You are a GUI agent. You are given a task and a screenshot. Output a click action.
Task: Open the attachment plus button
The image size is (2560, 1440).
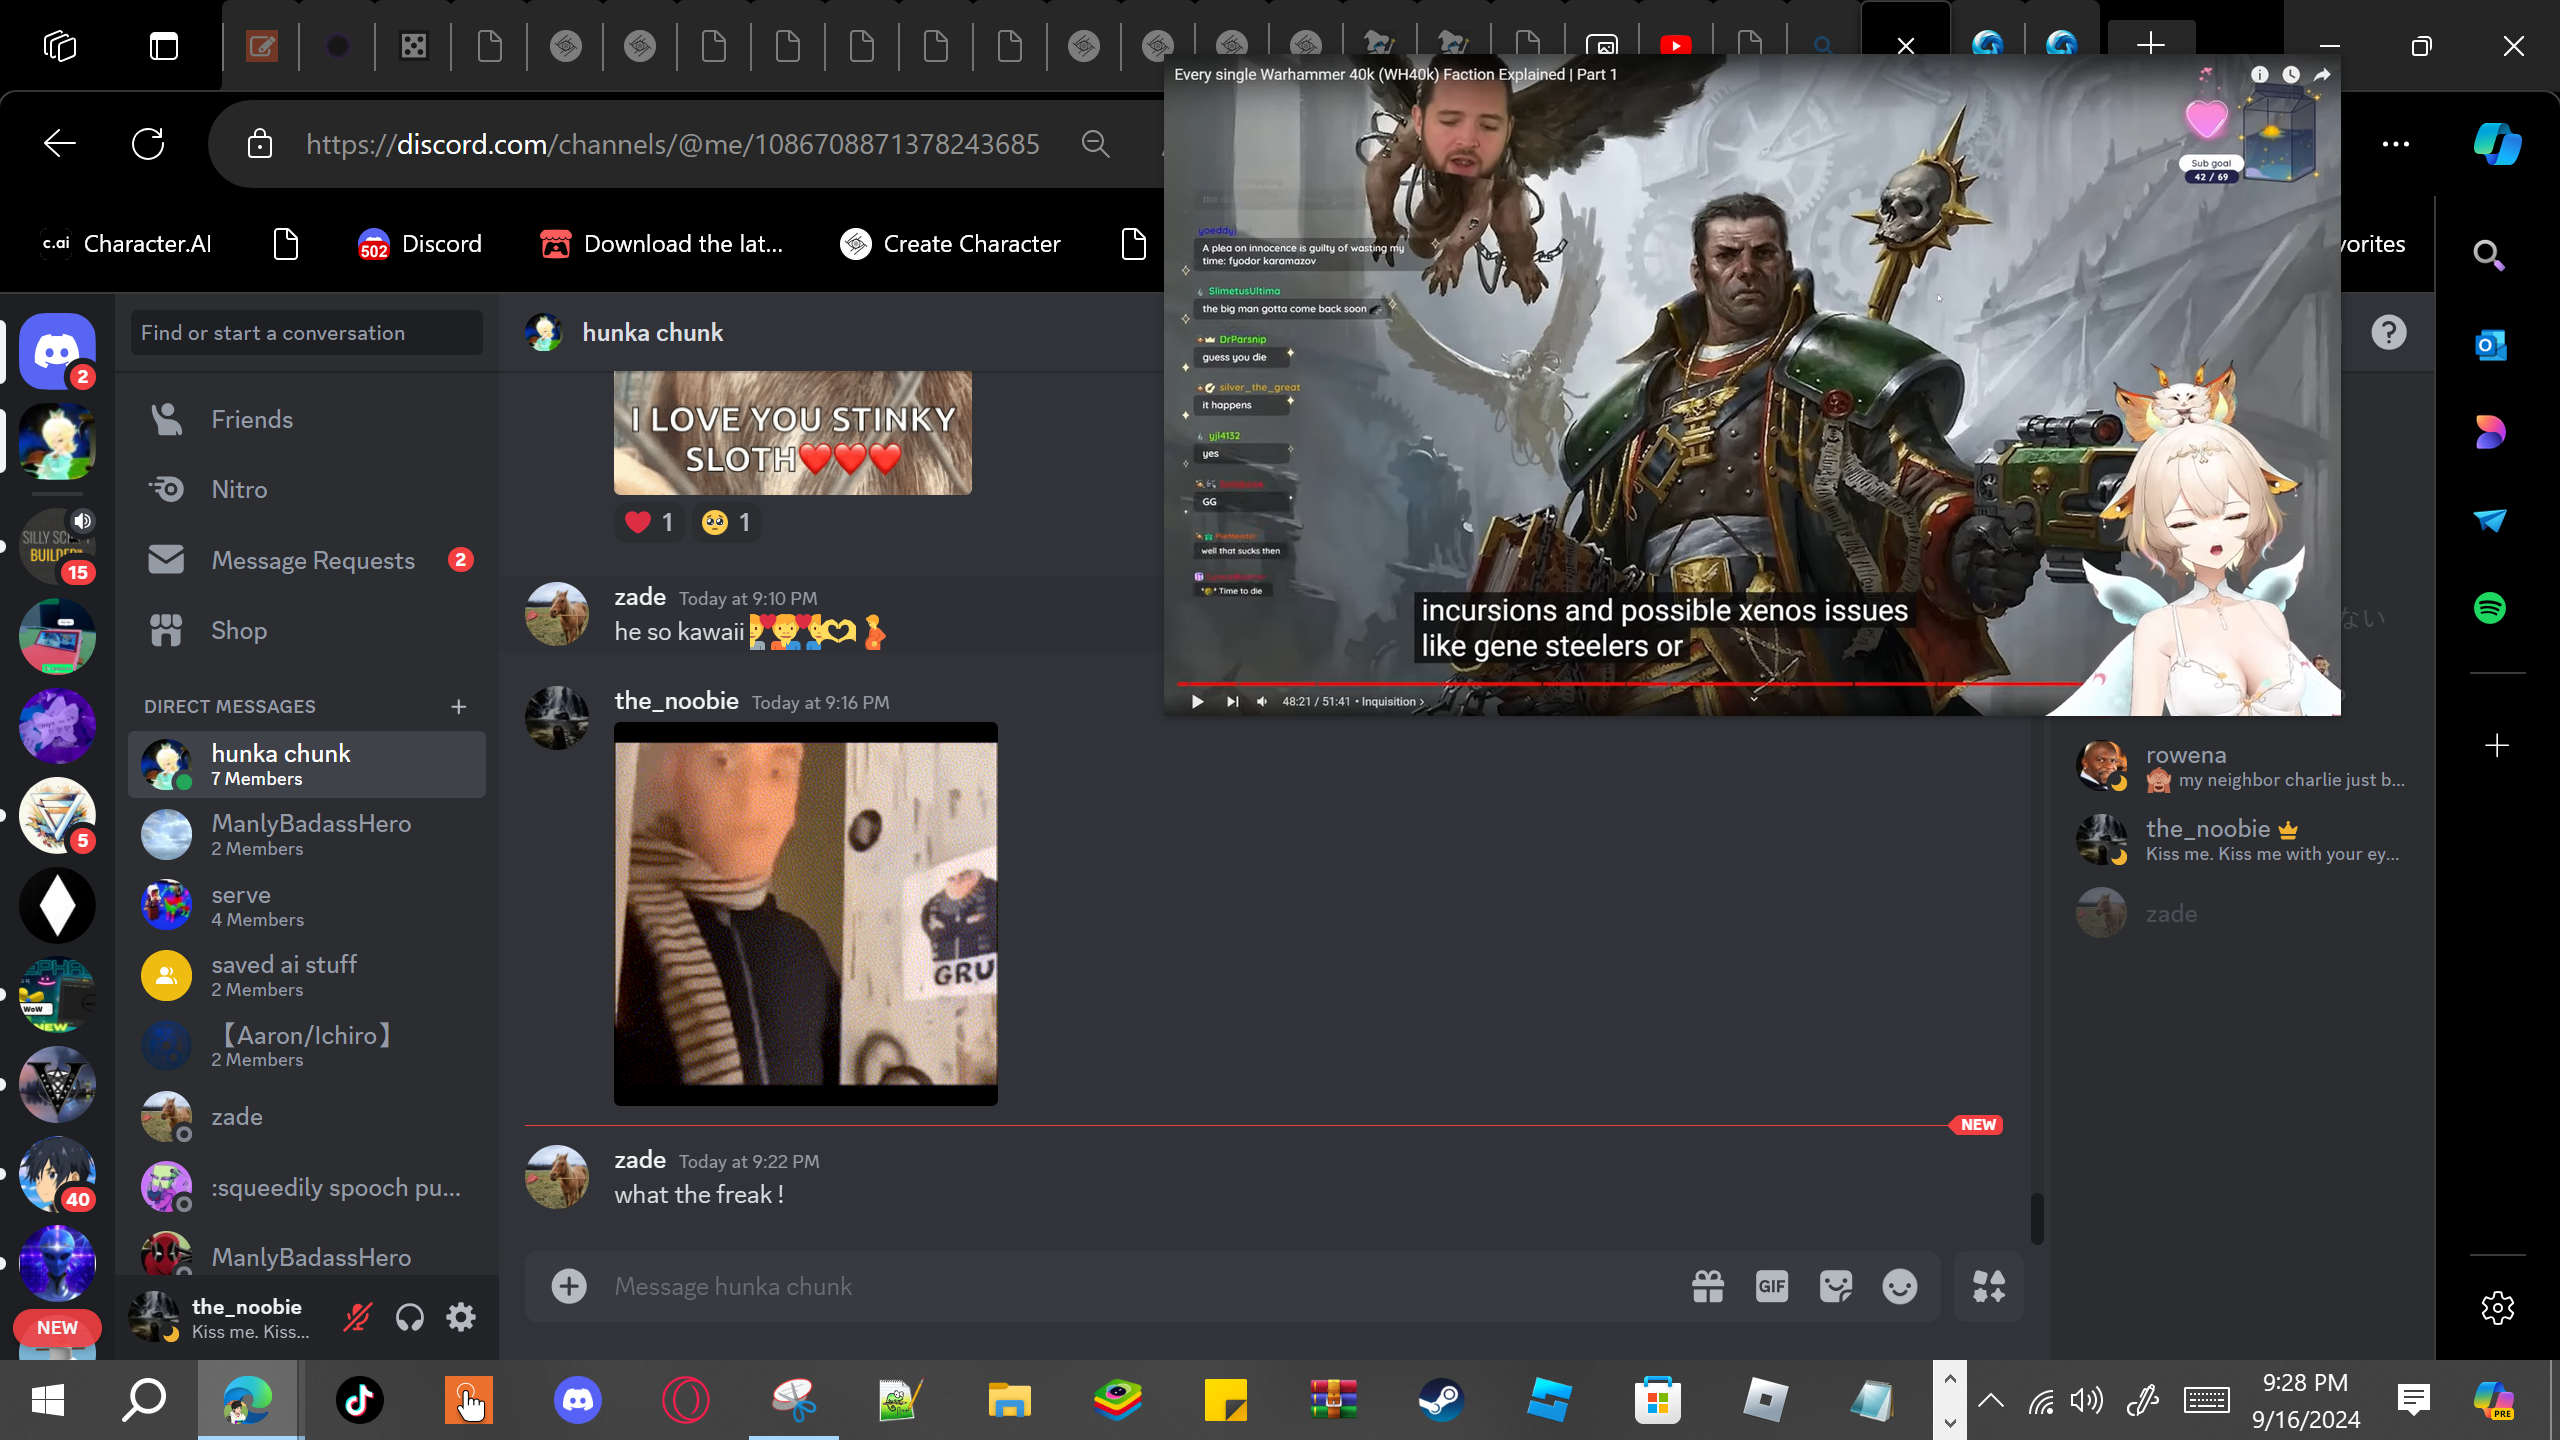point(569,1286)
